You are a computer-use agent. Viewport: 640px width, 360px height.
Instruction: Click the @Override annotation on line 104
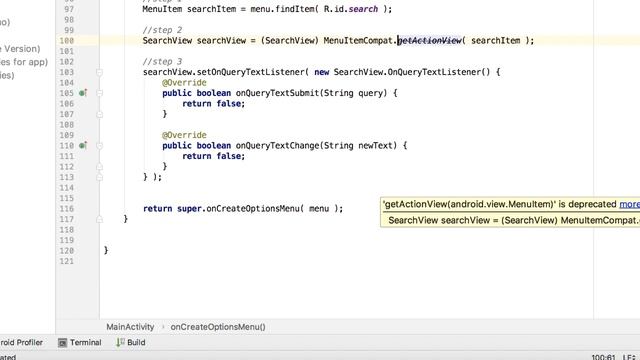point(184,82)
